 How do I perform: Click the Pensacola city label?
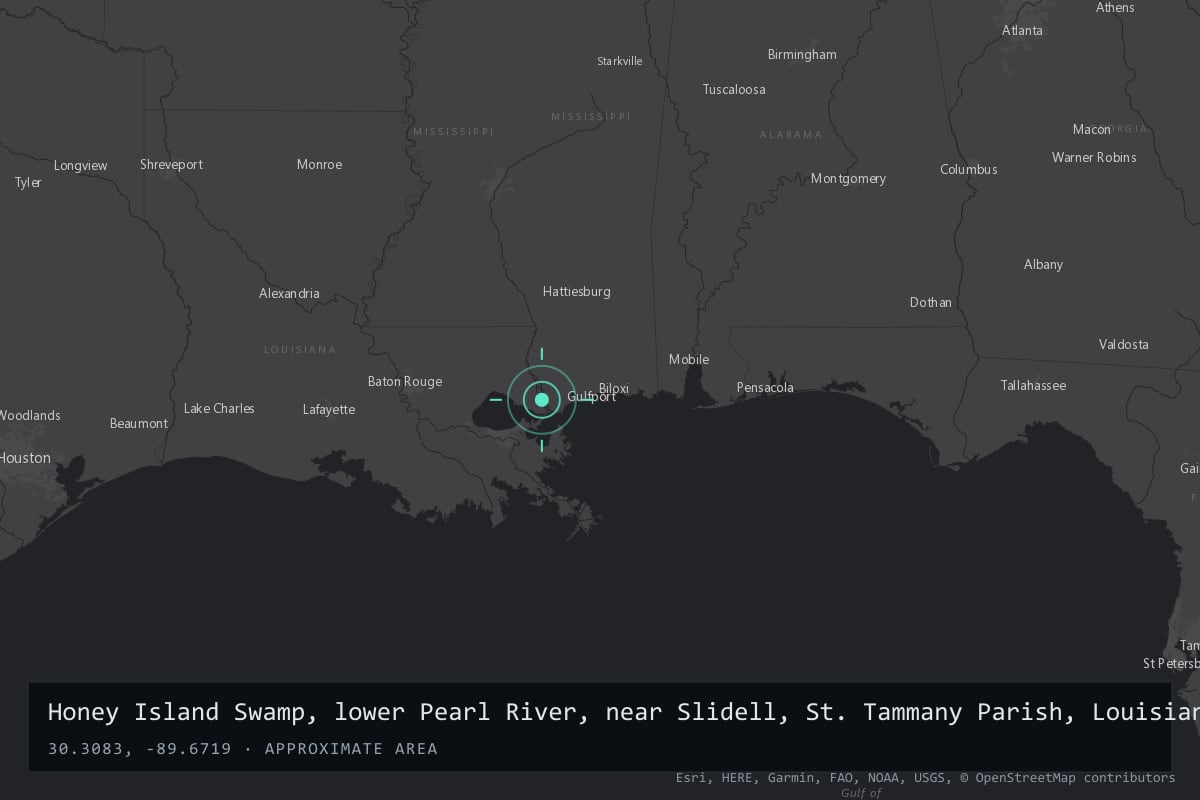click(765, 387)
